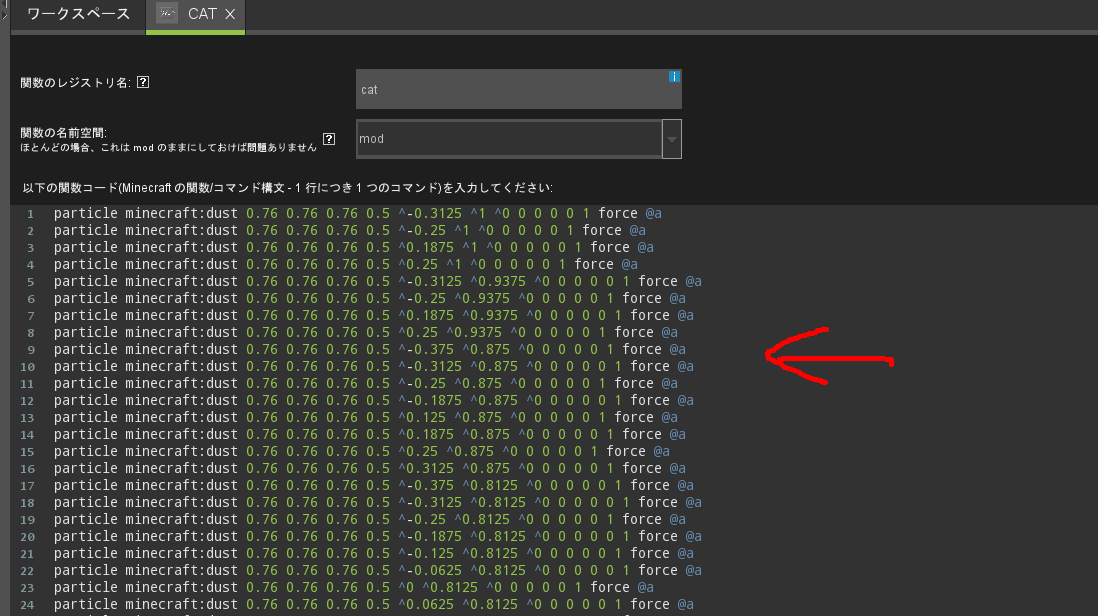Click the collapse arrow at the top-left edge
Screen dimensions: 1098x616
pos(4,12)
